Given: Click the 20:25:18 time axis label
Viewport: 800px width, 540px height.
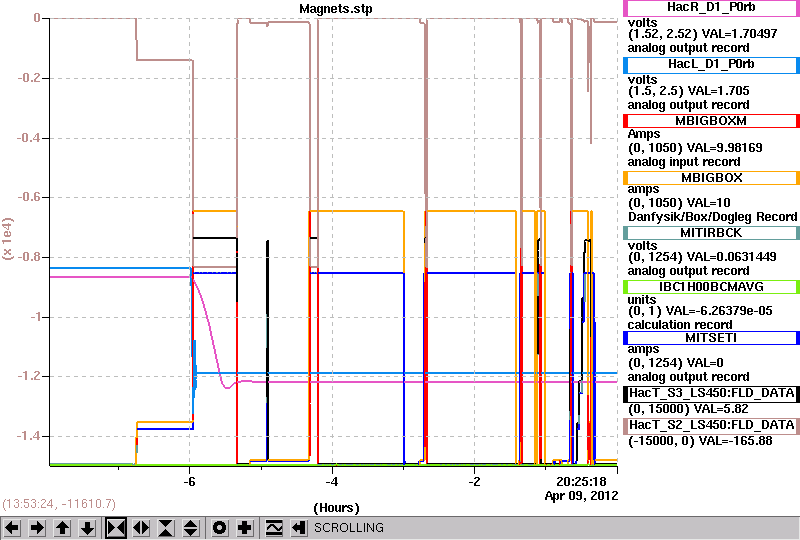Looking at the screenshot, I should pyautogui.click(x=581, y=482).
